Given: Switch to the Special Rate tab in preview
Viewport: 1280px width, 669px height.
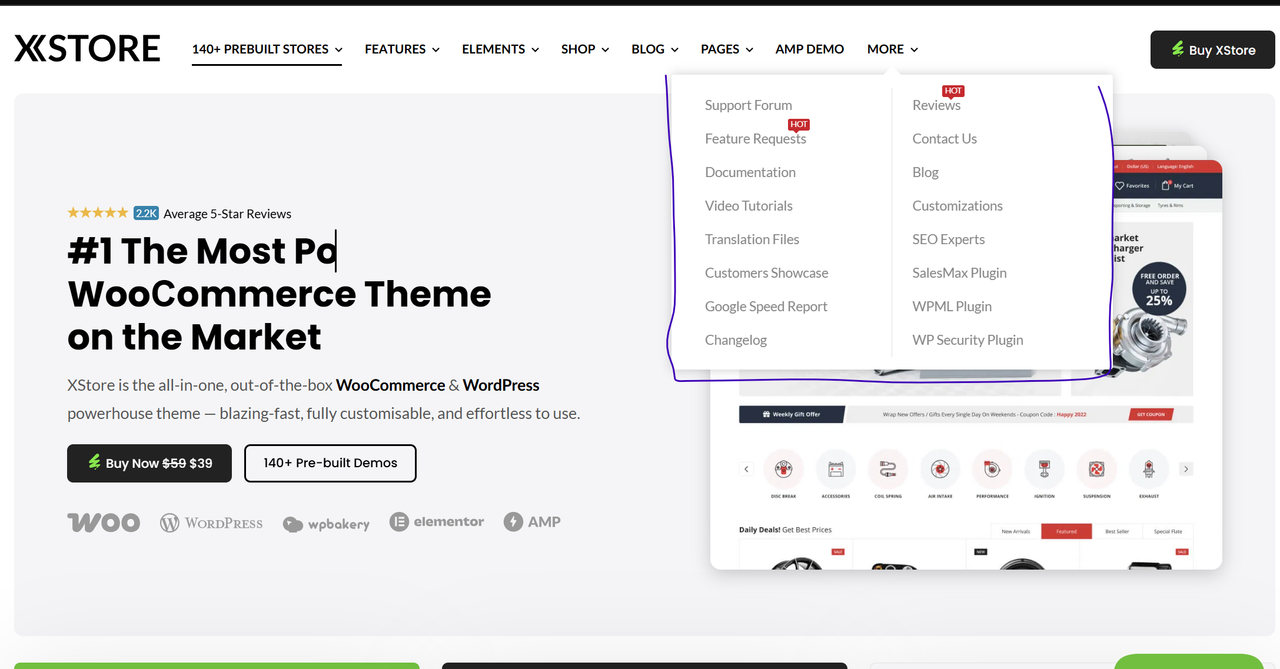Looking at the screenshot, I should click(x=1168, y=531).
